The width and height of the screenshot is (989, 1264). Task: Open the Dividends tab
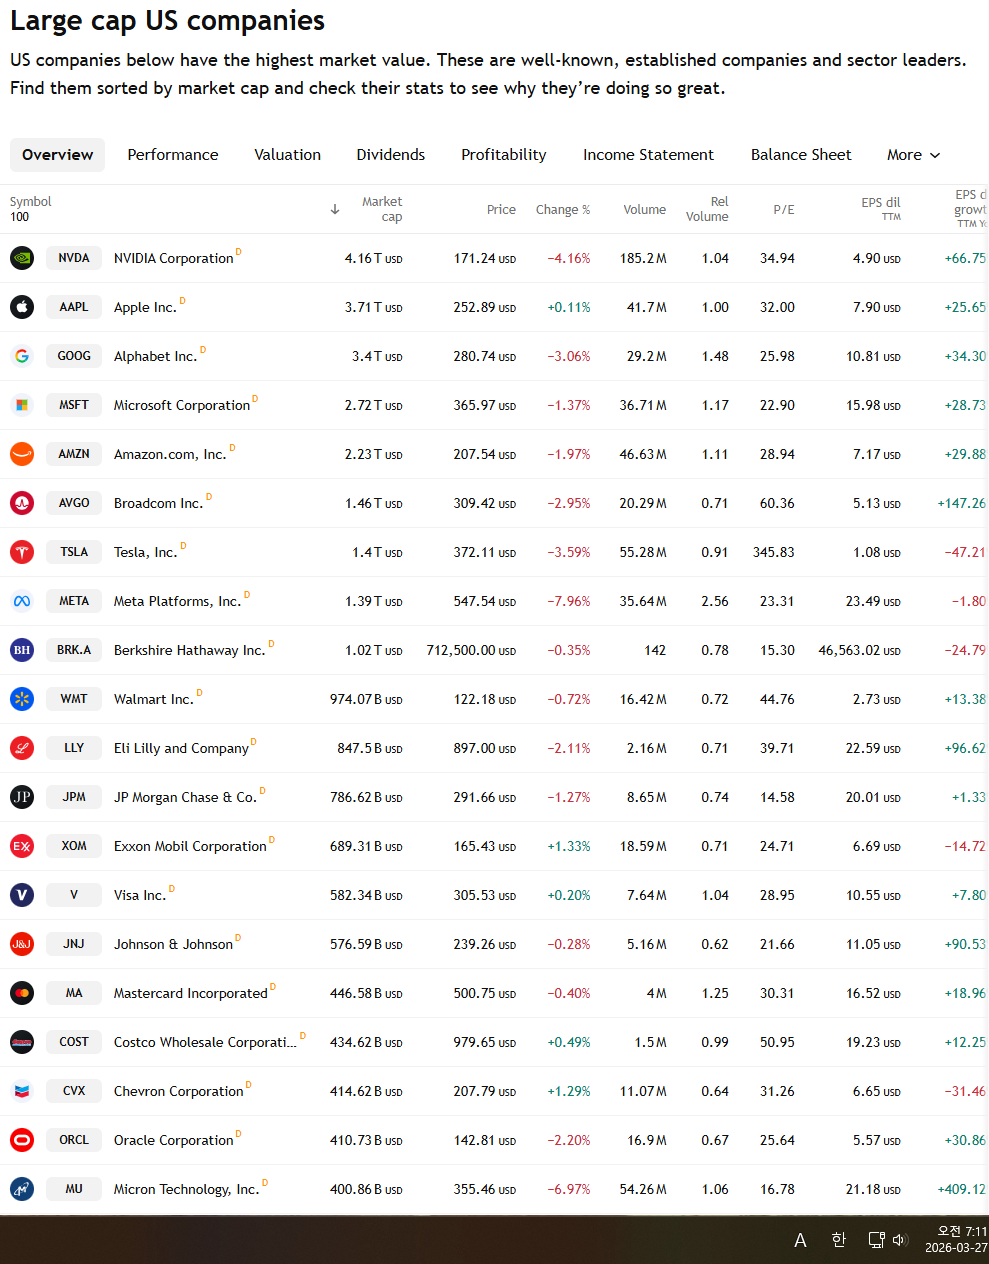tap(391, 155)
